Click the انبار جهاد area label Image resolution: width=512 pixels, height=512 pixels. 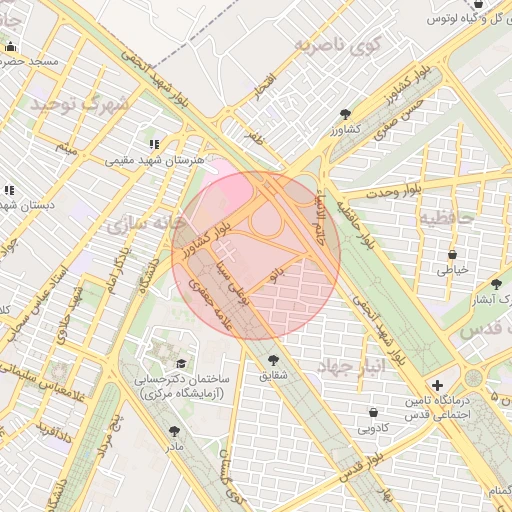coord(351,367)
